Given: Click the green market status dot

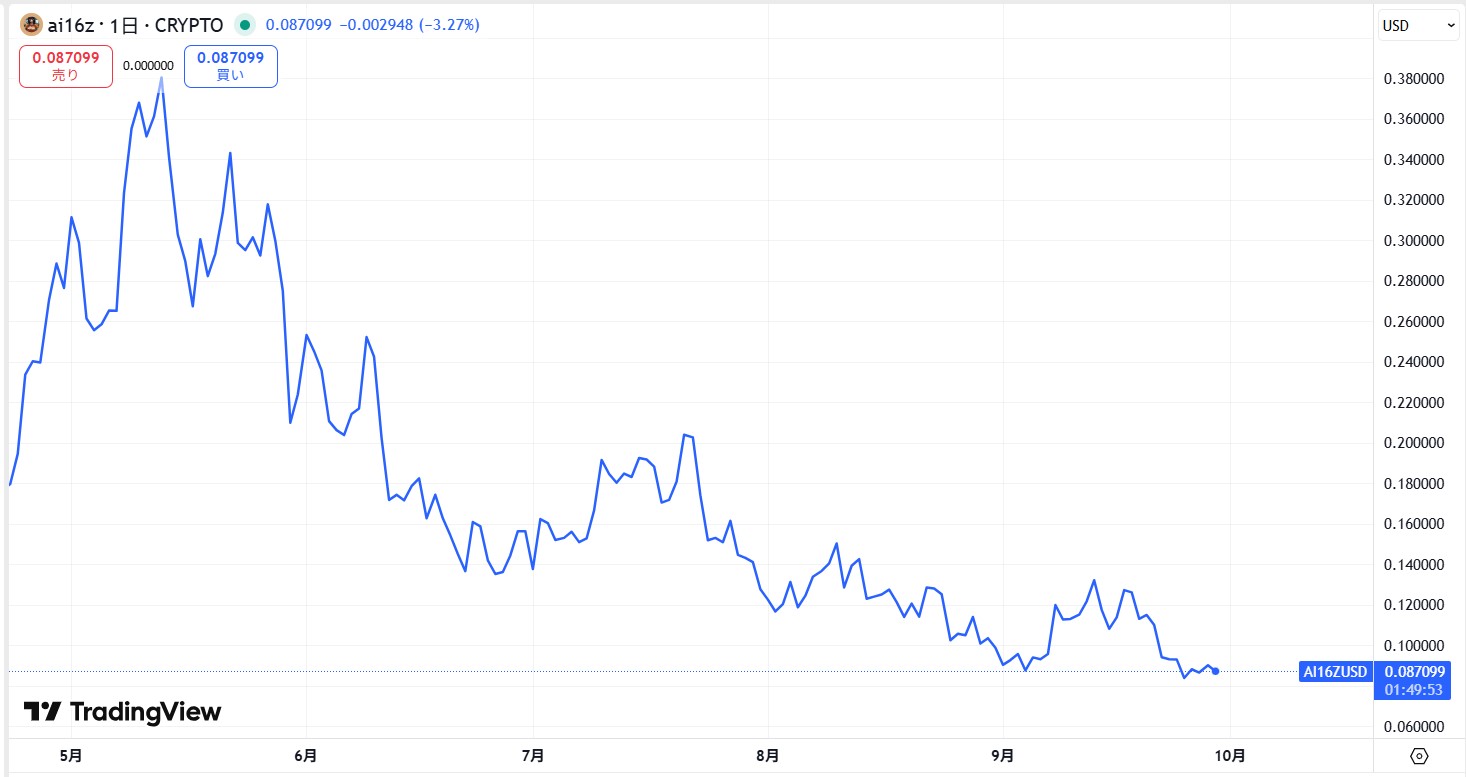Looking at the screenshot, I should click(x=244, y=25).
